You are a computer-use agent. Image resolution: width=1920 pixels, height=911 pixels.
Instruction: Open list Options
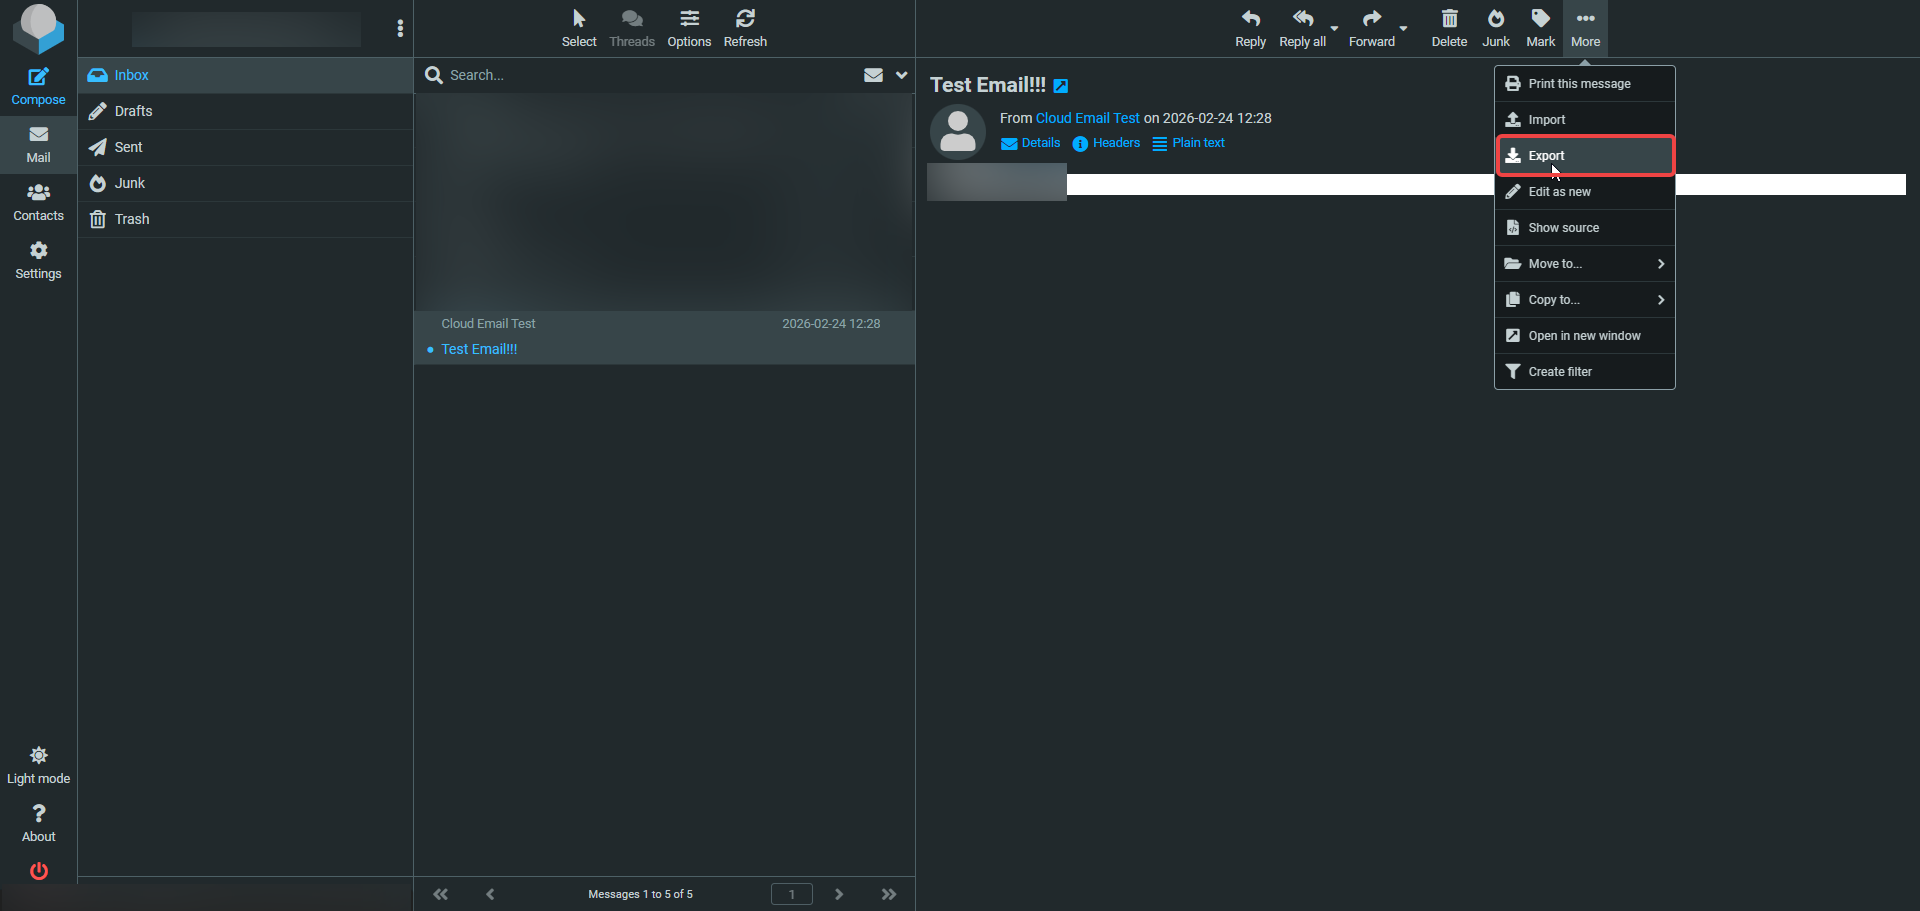click(689, 28)
